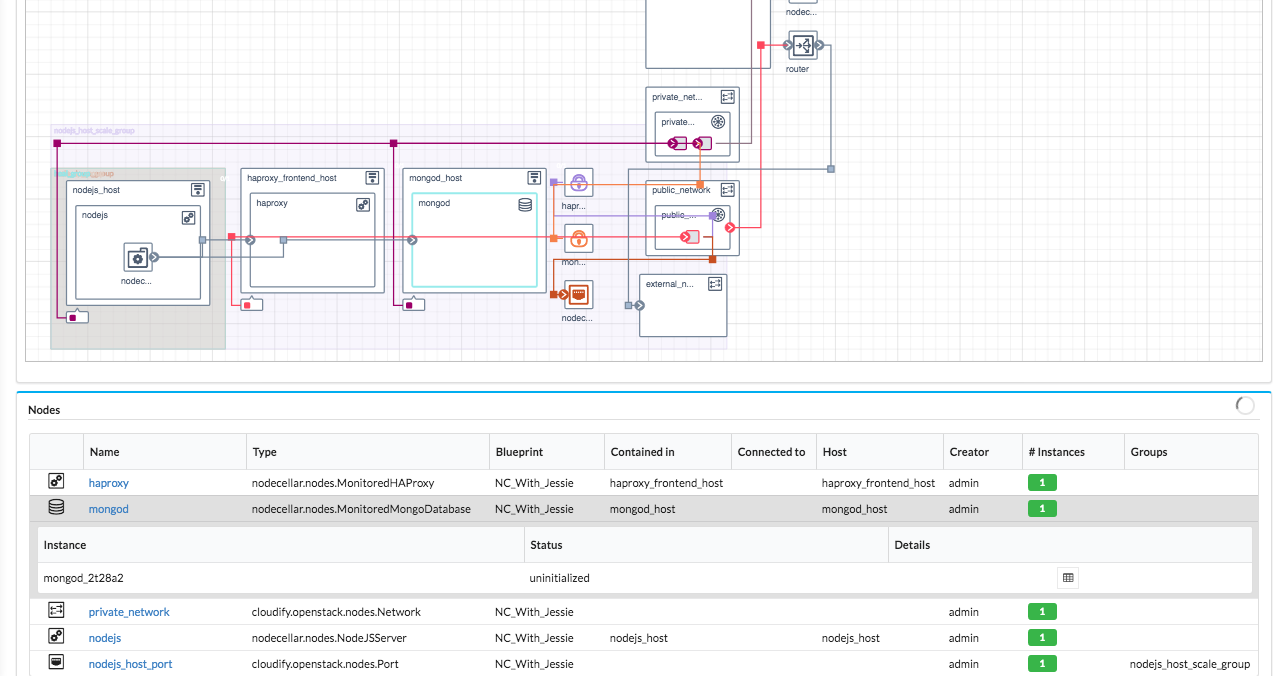
Task: Open the private_network node link
Action: click(129, 612)
